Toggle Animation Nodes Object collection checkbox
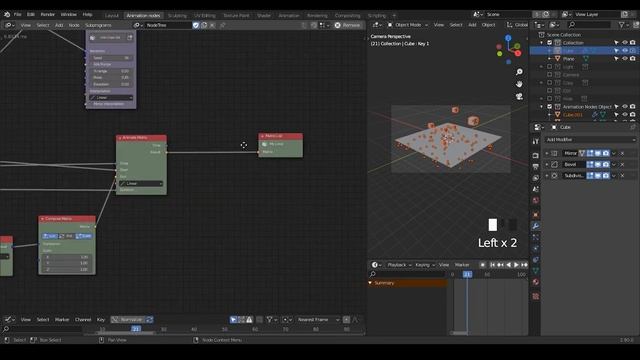 549,107
